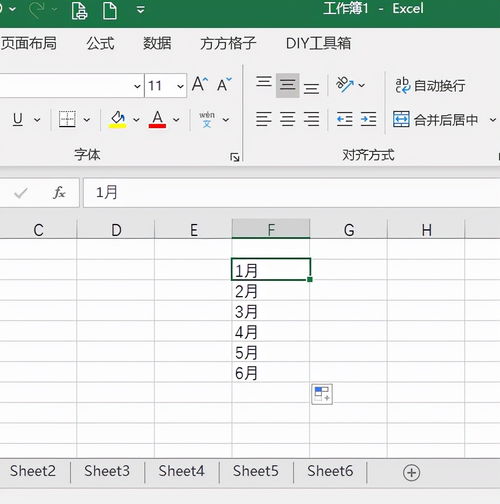Screen dimensions: 500x504
Task: Toggle the middle align icon
Action: (287, 85)
